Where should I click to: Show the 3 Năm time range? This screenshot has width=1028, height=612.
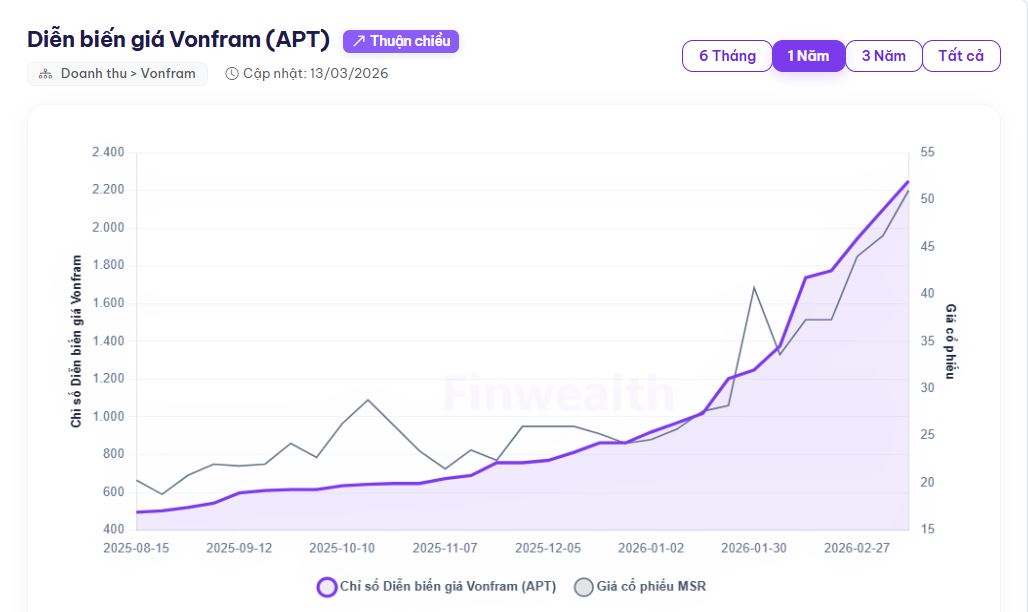point(883,56)
